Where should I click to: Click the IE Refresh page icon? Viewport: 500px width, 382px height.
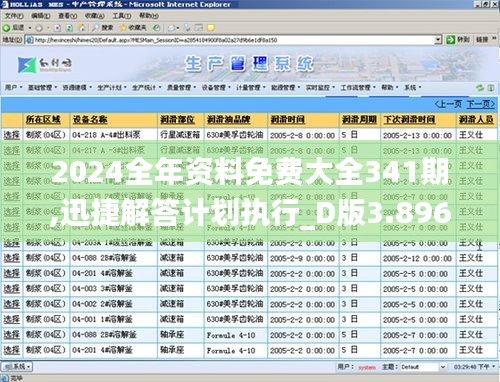click(69, 28)
